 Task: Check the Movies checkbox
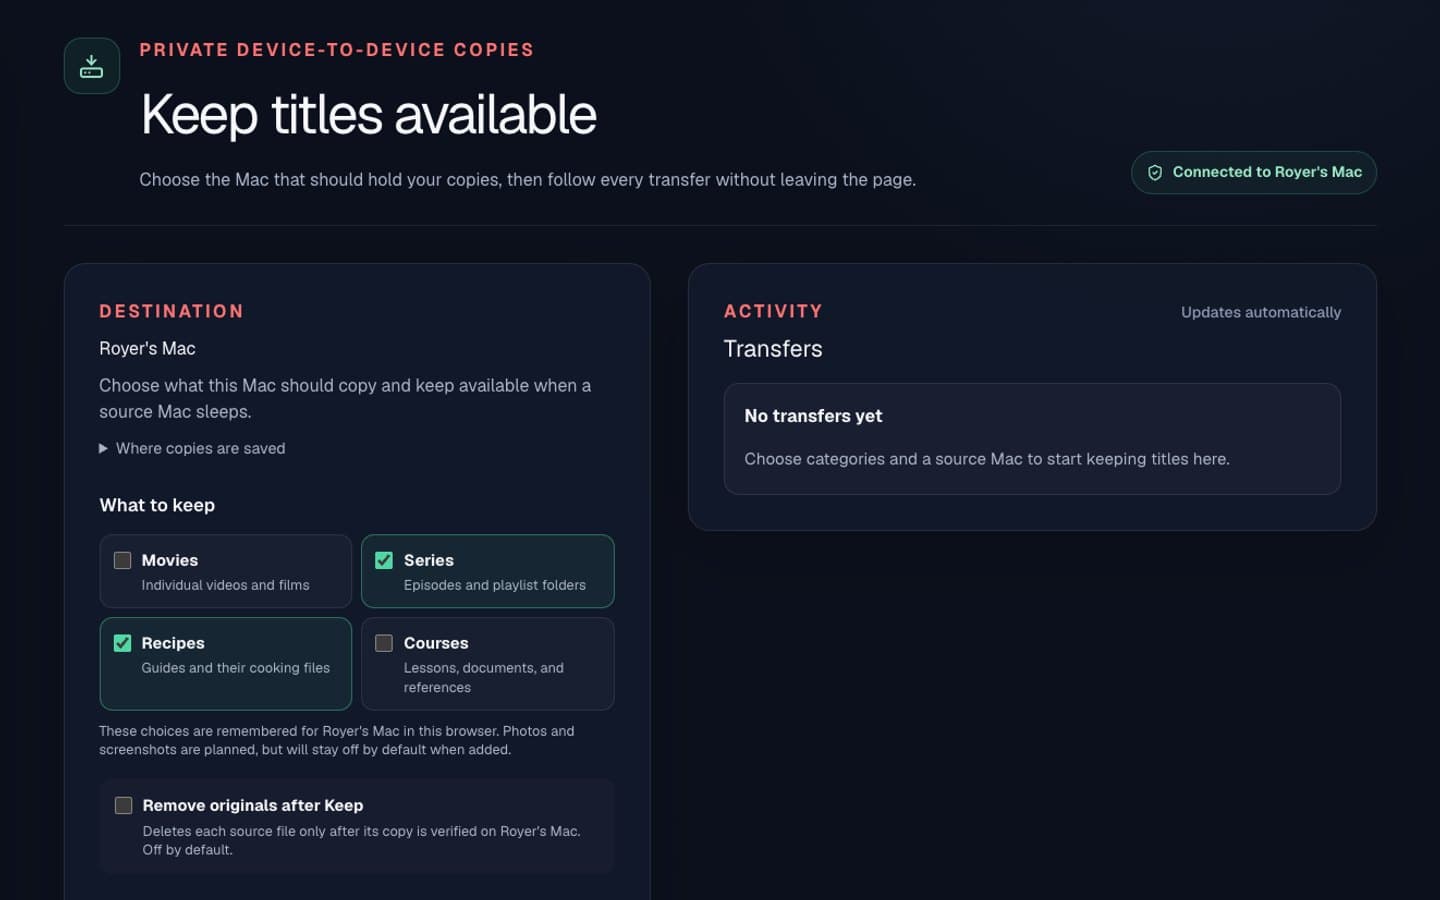click(123, 561)
